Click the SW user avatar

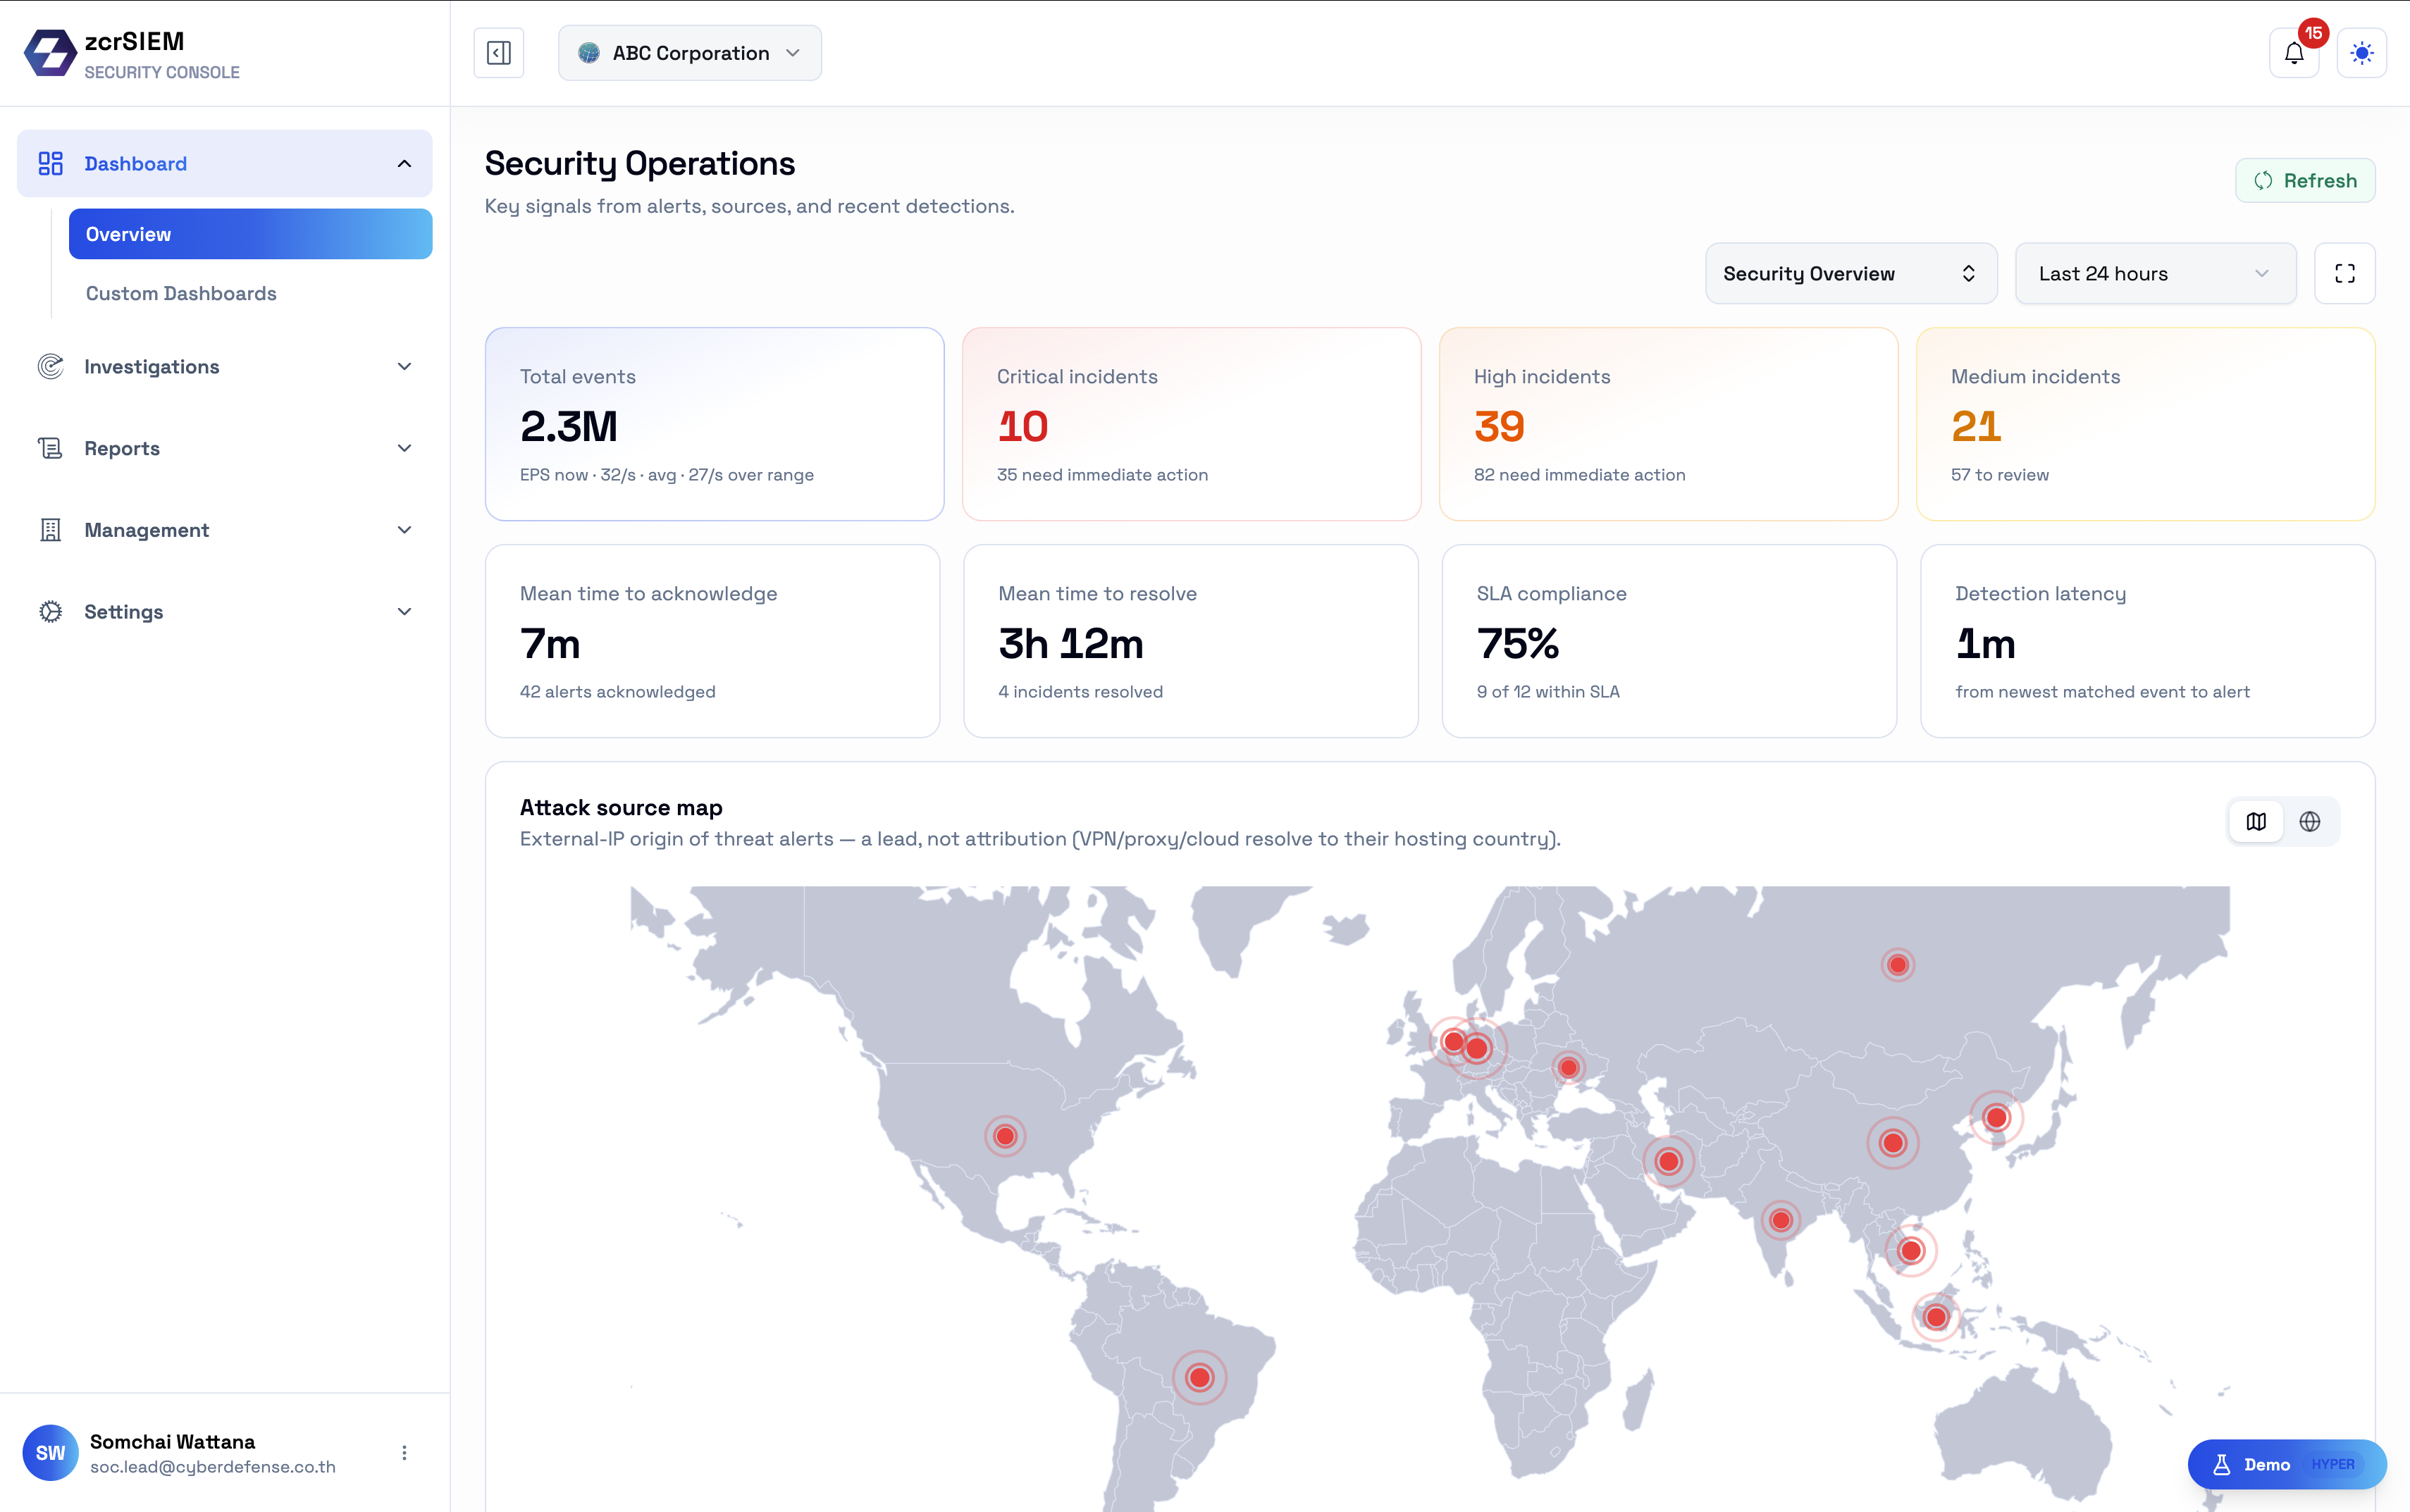(x=50, y=1453)
